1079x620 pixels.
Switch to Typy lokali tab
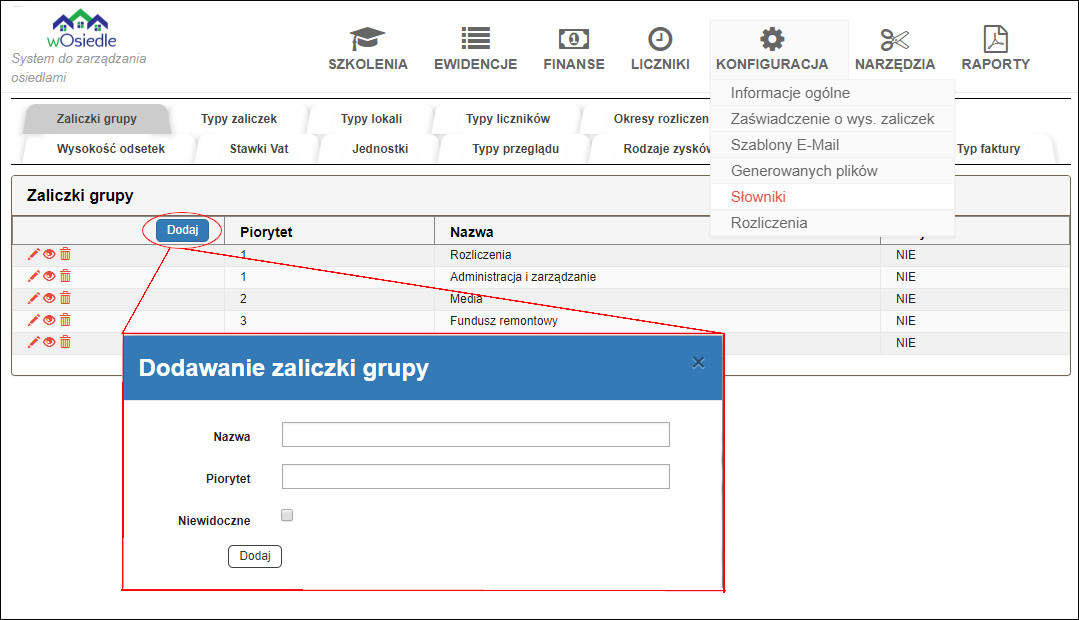click(x=371, y=118)
